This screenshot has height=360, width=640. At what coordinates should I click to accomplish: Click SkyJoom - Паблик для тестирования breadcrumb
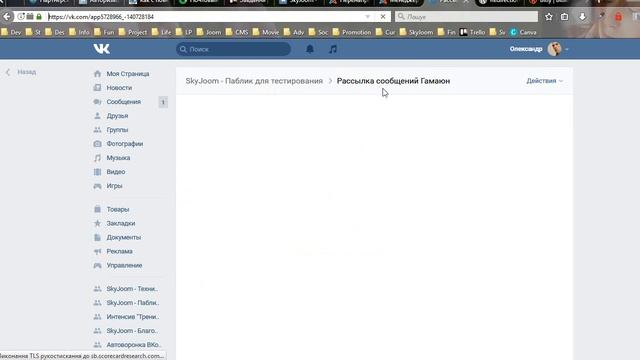click(x=254, y=81)
